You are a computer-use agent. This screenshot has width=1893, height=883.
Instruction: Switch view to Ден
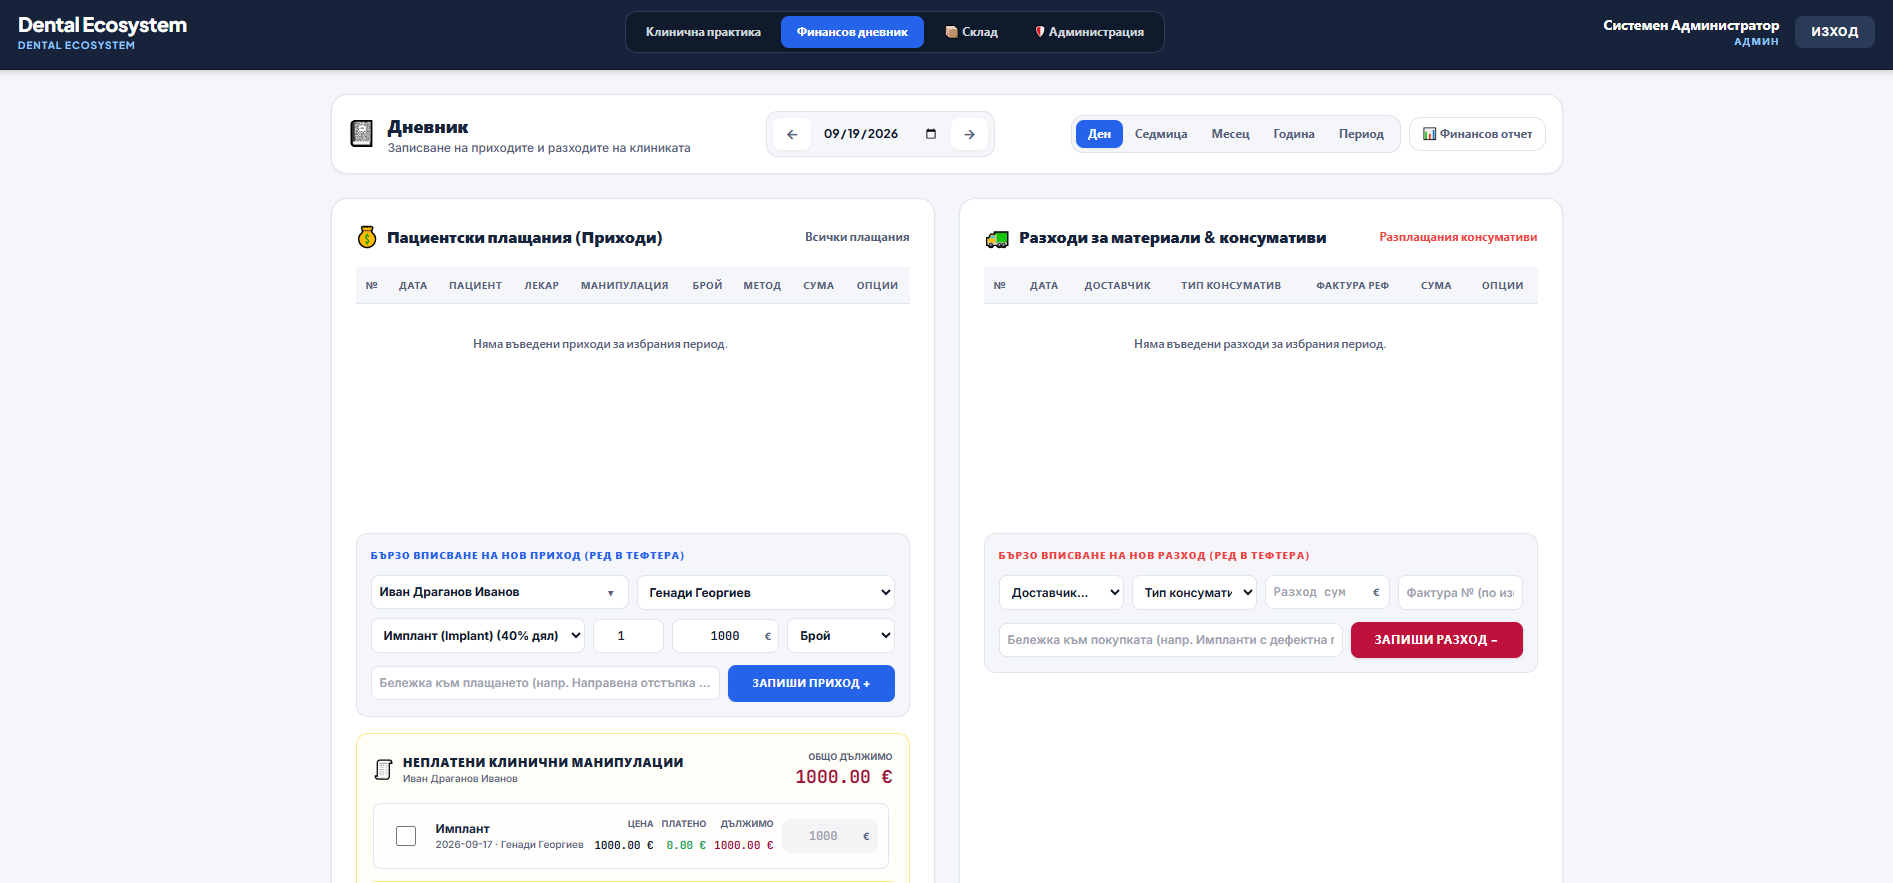coord(1099,134)
